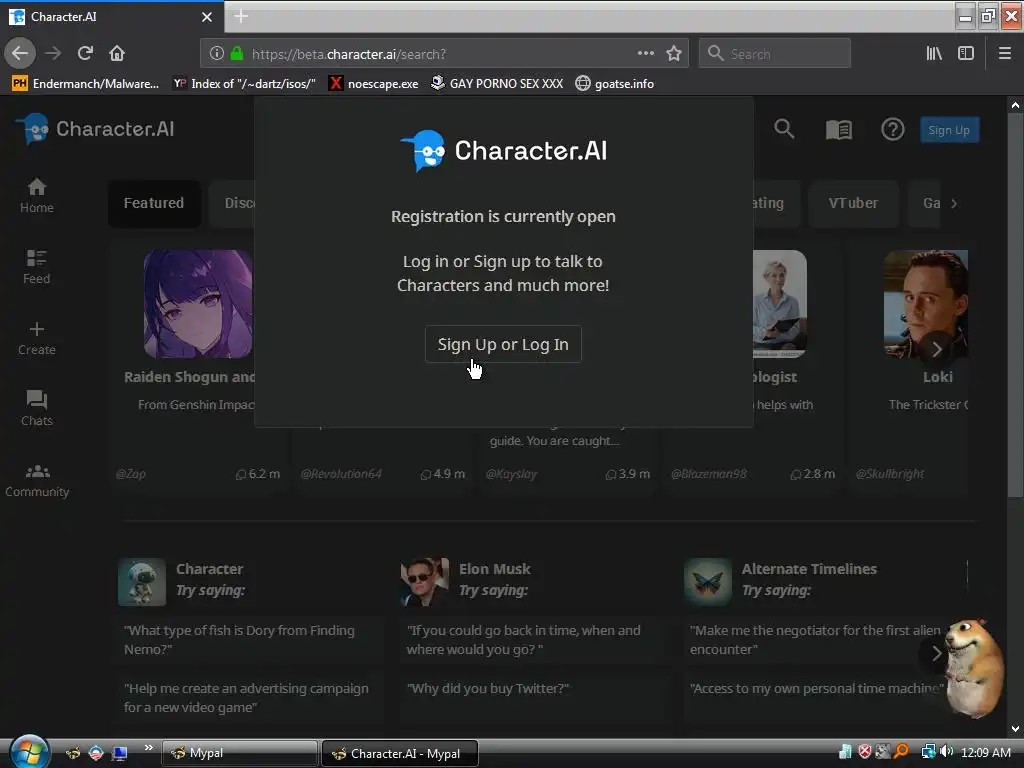Click the browser Forward arrow button
Image resolution: width=1024 pixels, height=768 pixels.
coord(53,54)
